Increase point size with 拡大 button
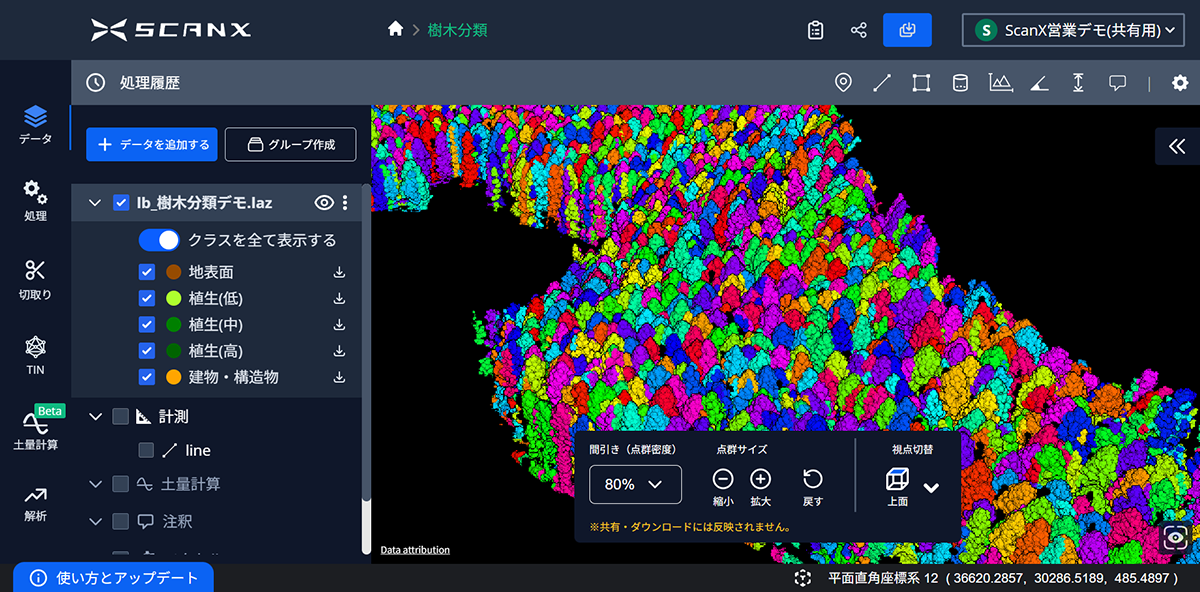This screenshot has width=1200, height=592. 760,479
